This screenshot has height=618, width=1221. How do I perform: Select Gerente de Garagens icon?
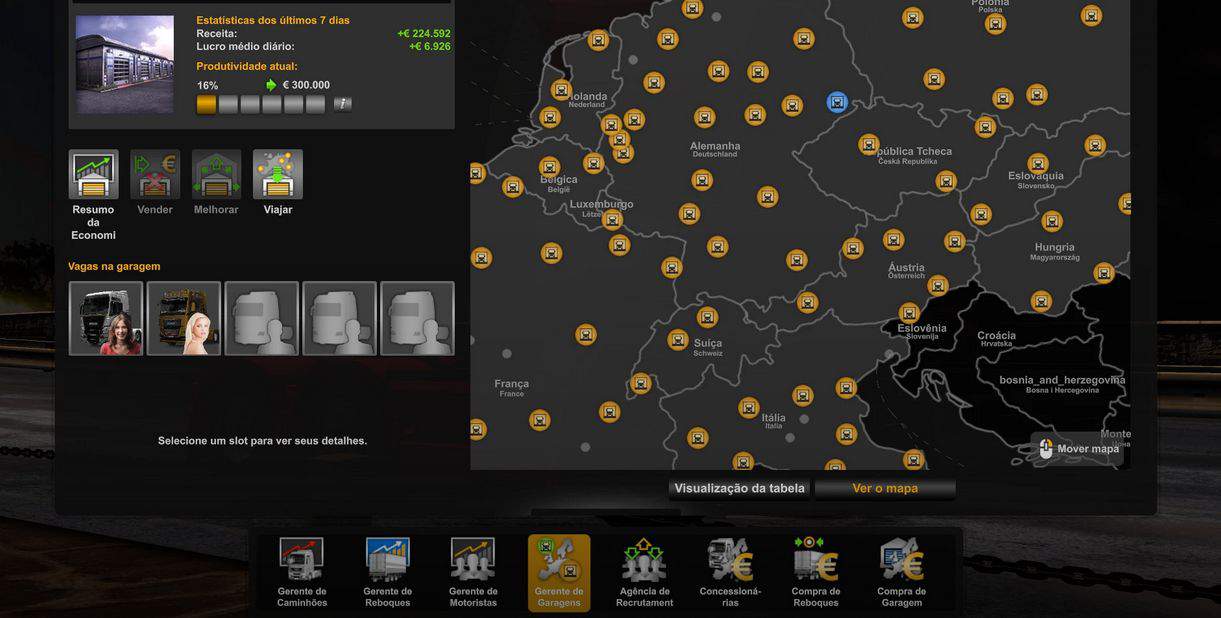(x=559, y=572)
